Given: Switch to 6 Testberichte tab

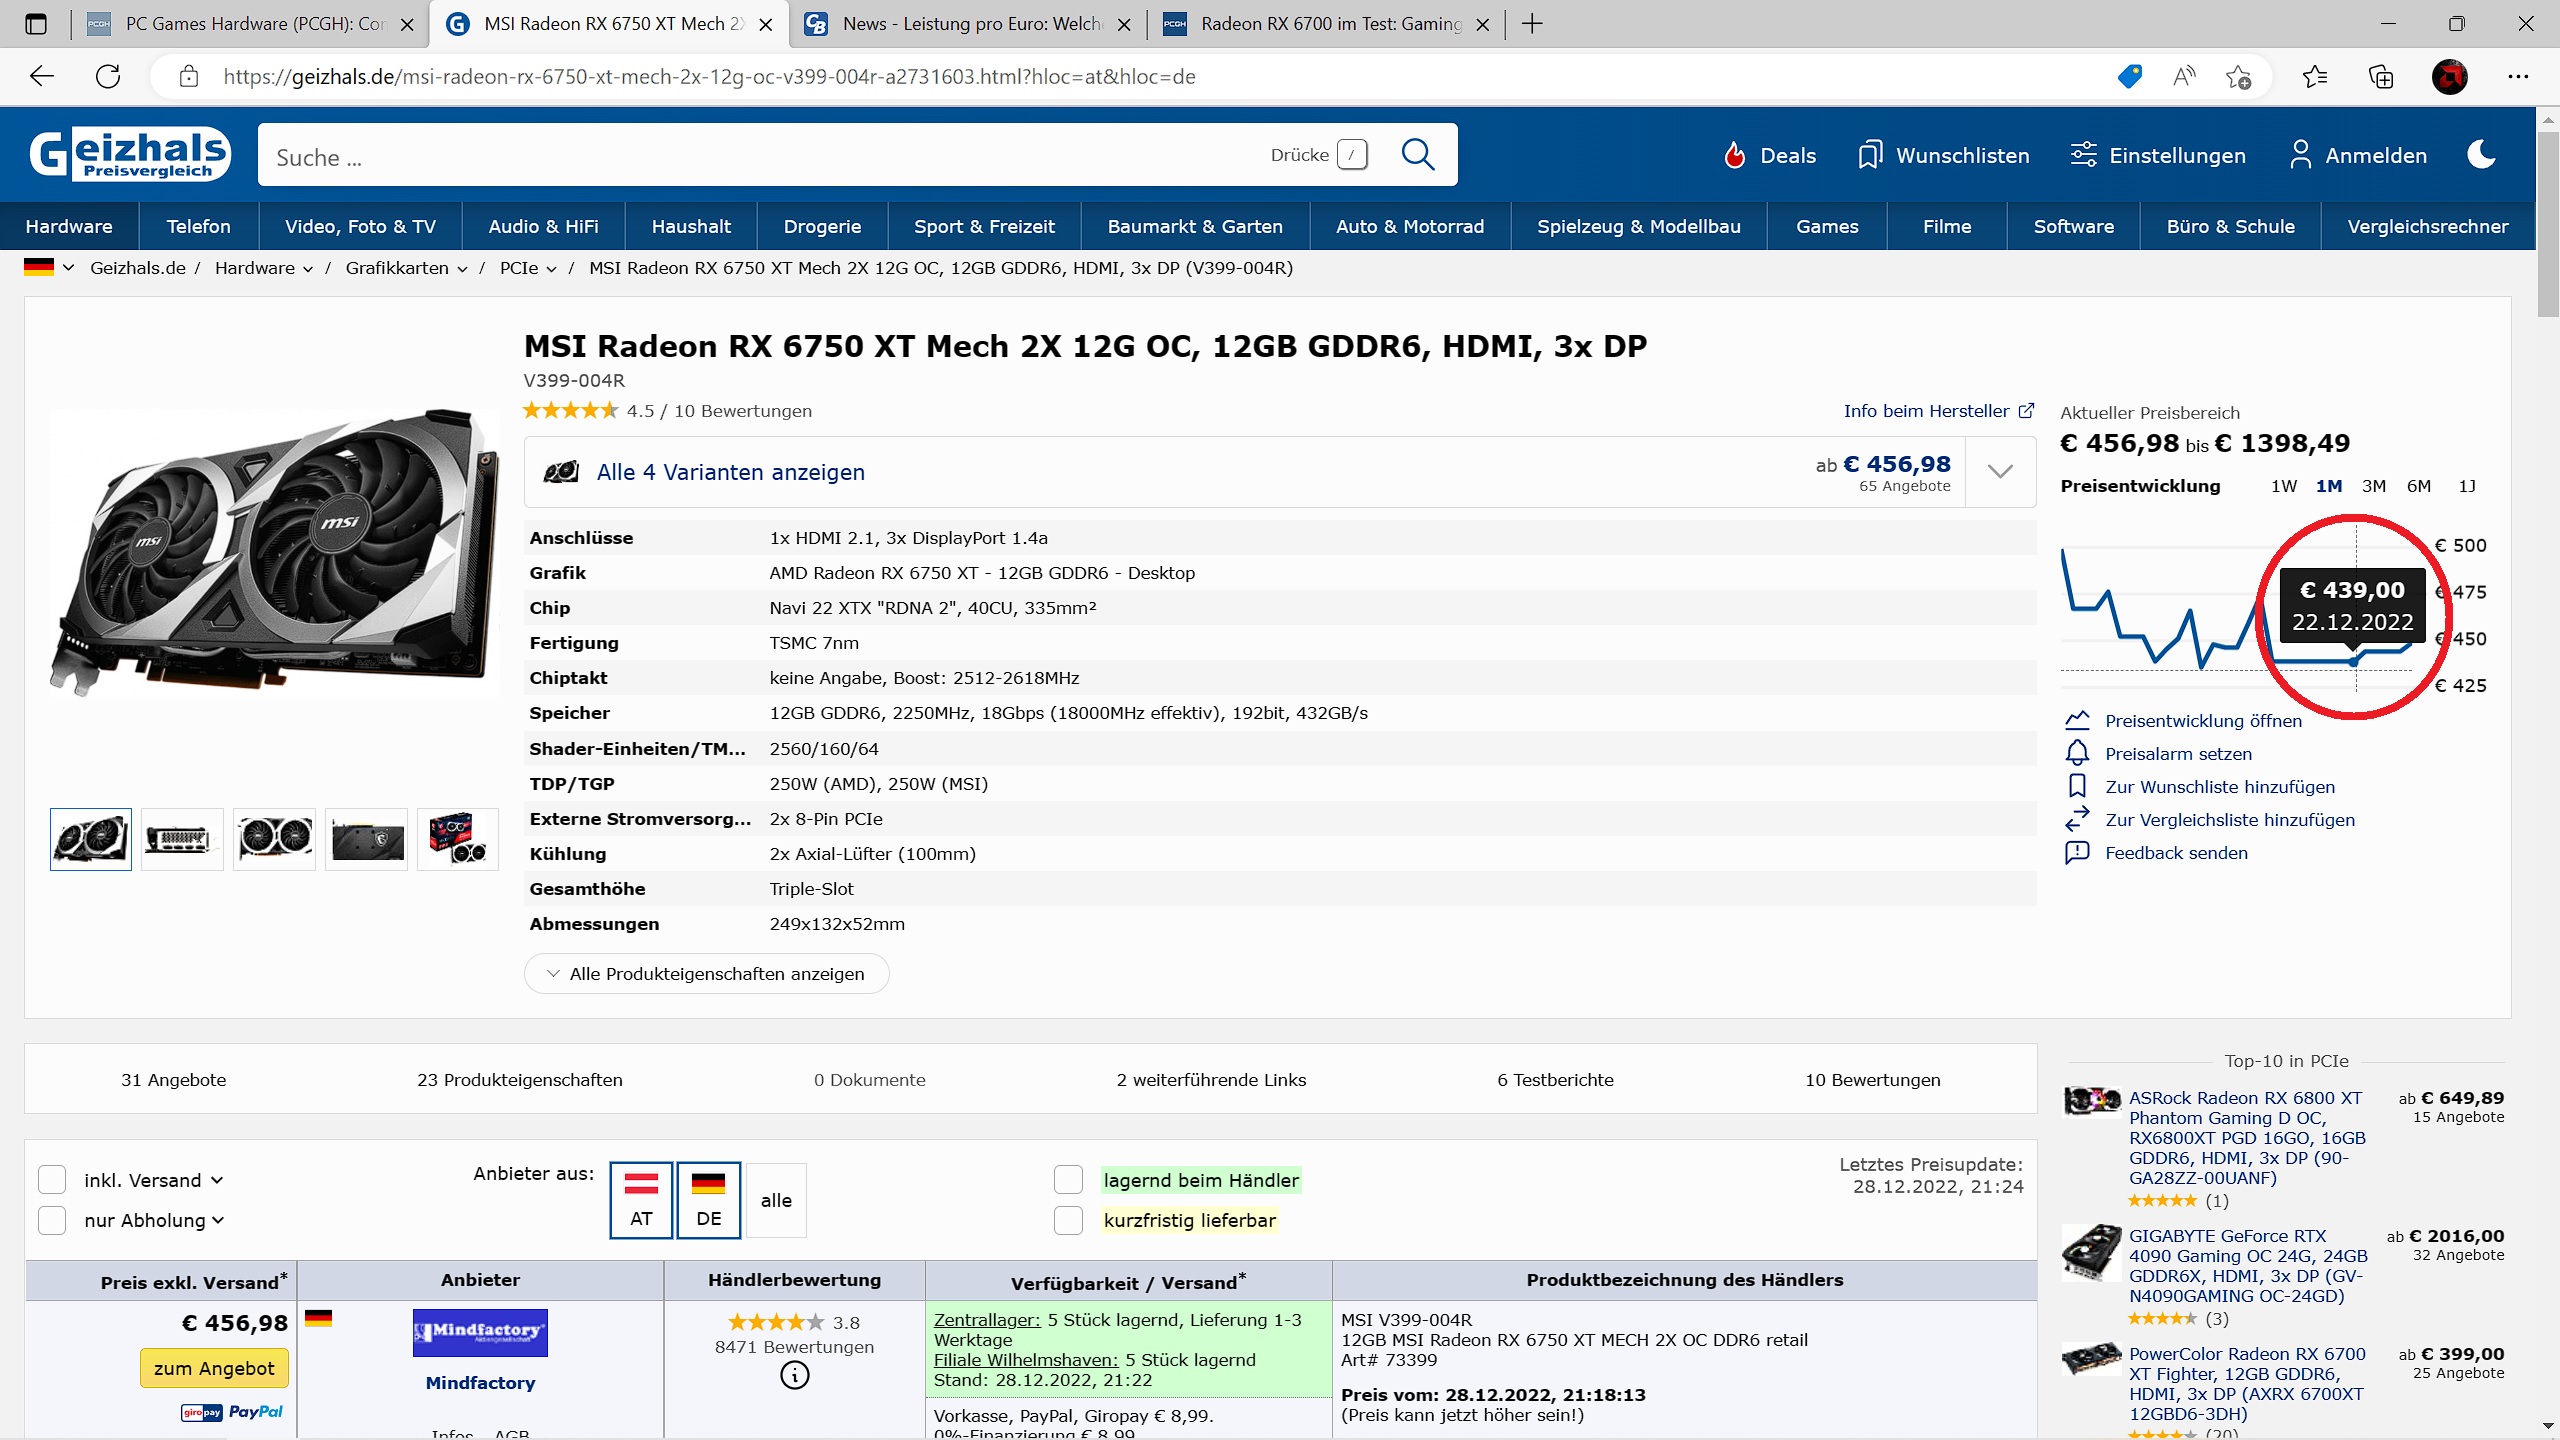Looking at the screenshot, I should 1555,1080.
